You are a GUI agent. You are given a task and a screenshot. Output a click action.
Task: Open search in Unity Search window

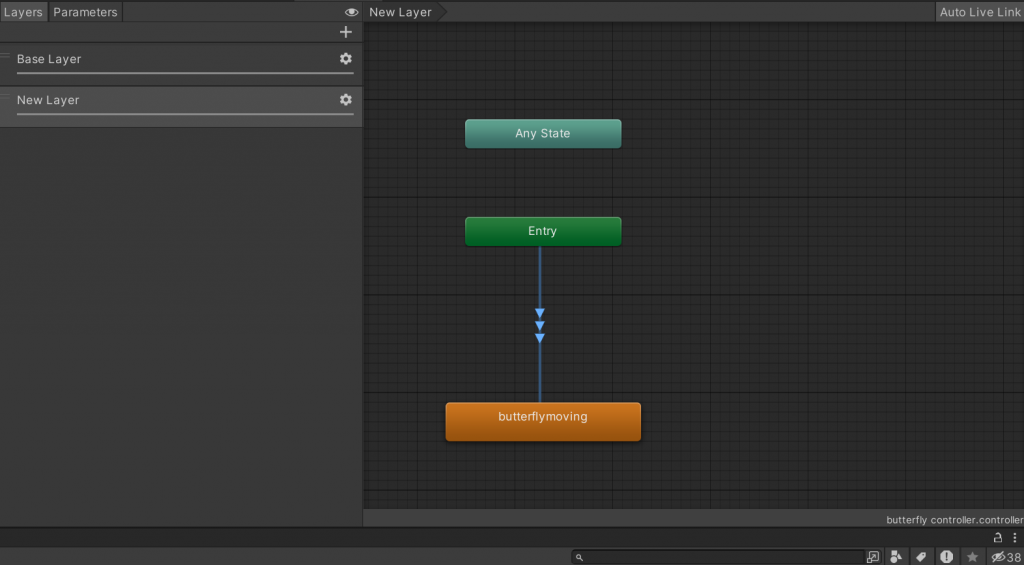coord(873,557)
